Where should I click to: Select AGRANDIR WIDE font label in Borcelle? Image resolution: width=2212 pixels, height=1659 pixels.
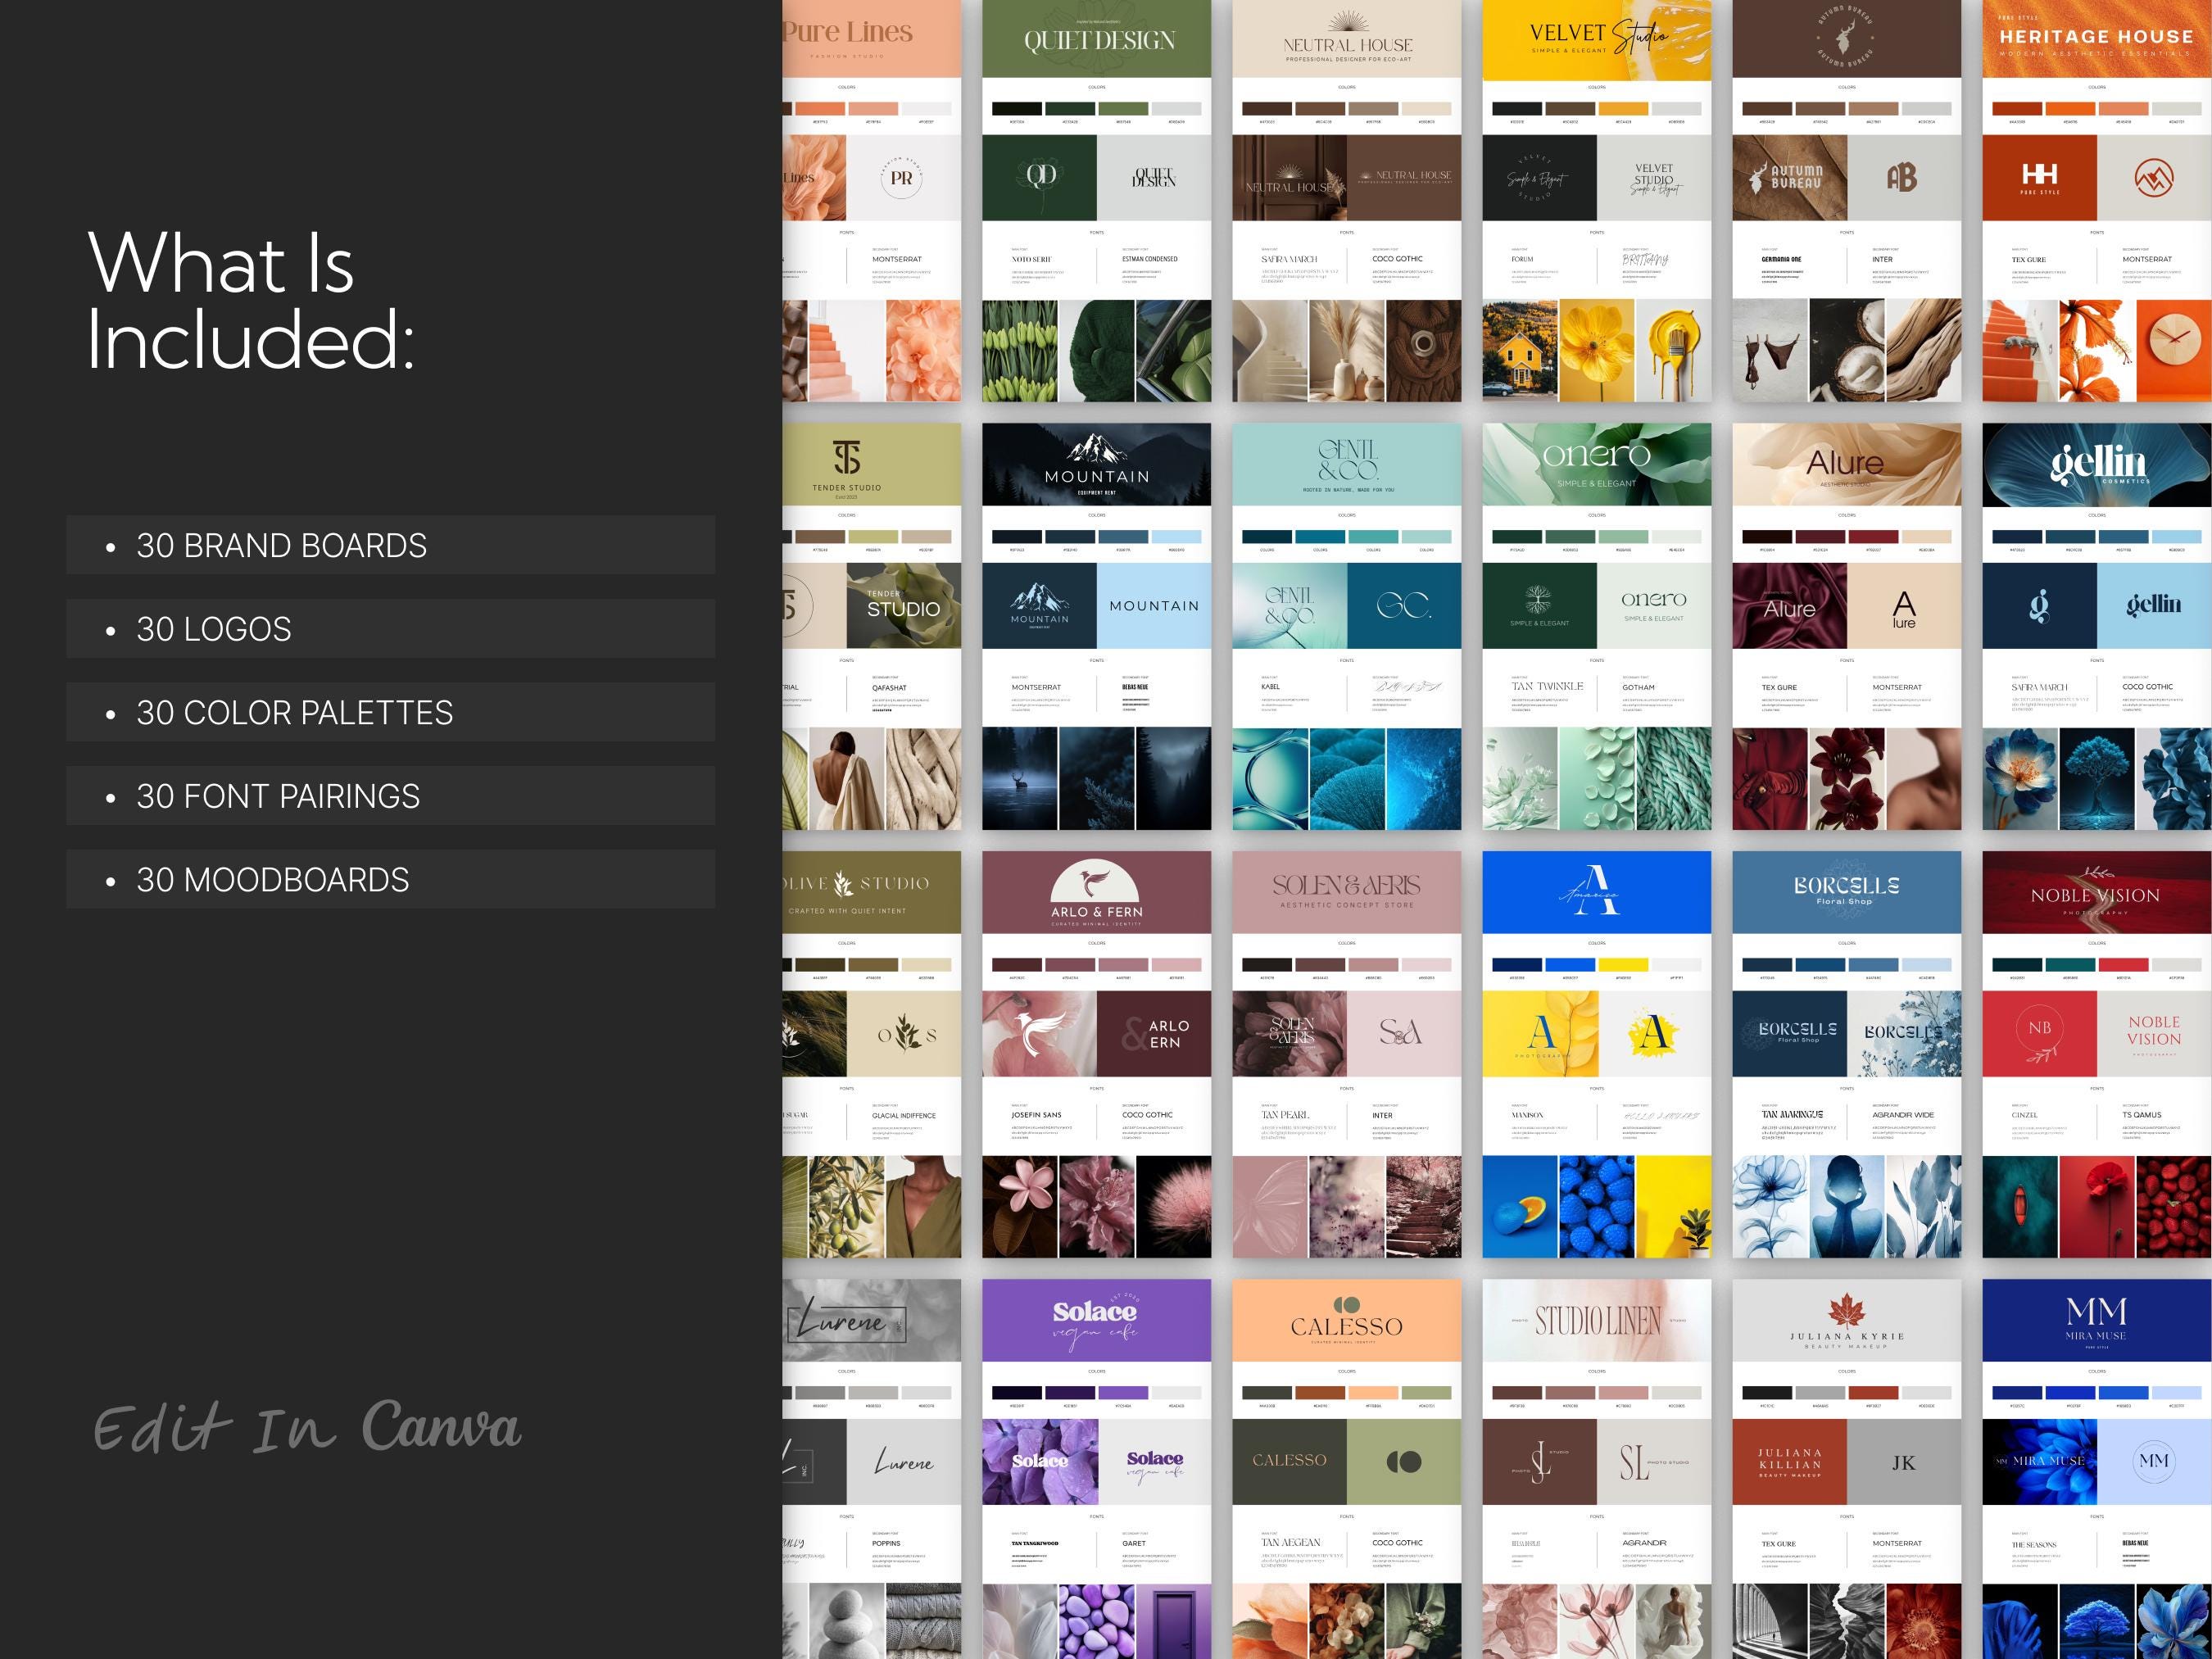click(x=1903, y=1115)
